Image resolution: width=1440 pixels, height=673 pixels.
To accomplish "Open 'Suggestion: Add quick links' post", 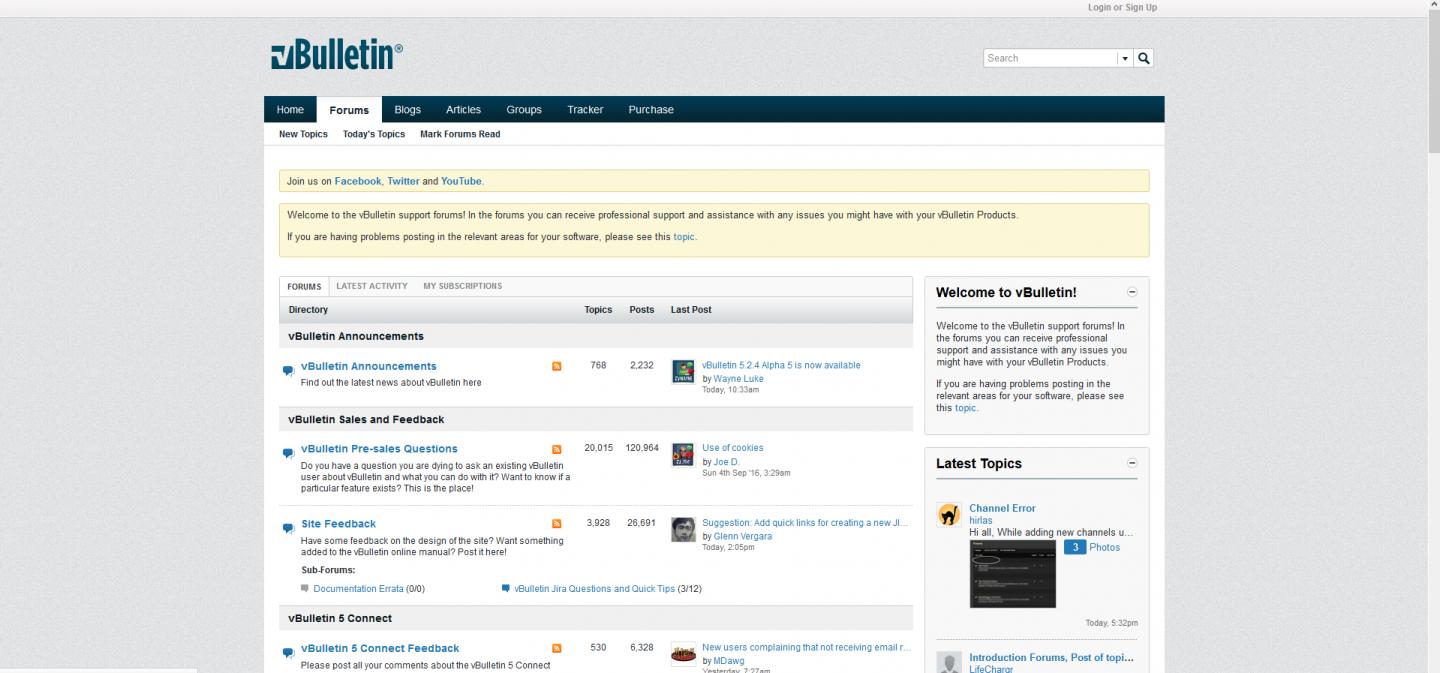I will click(806, 522).
